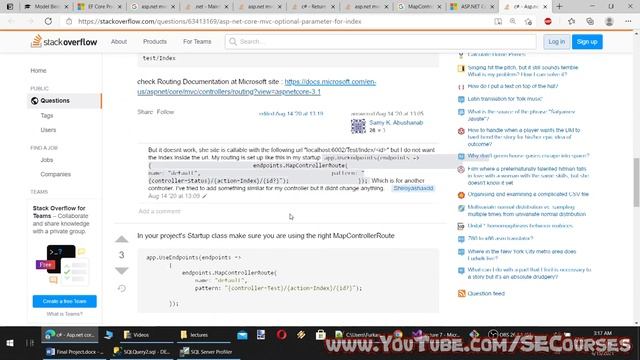Open the About menu item
Image resolution: width=640 pixels, height=360 pixels.
[x=119, y=42]
